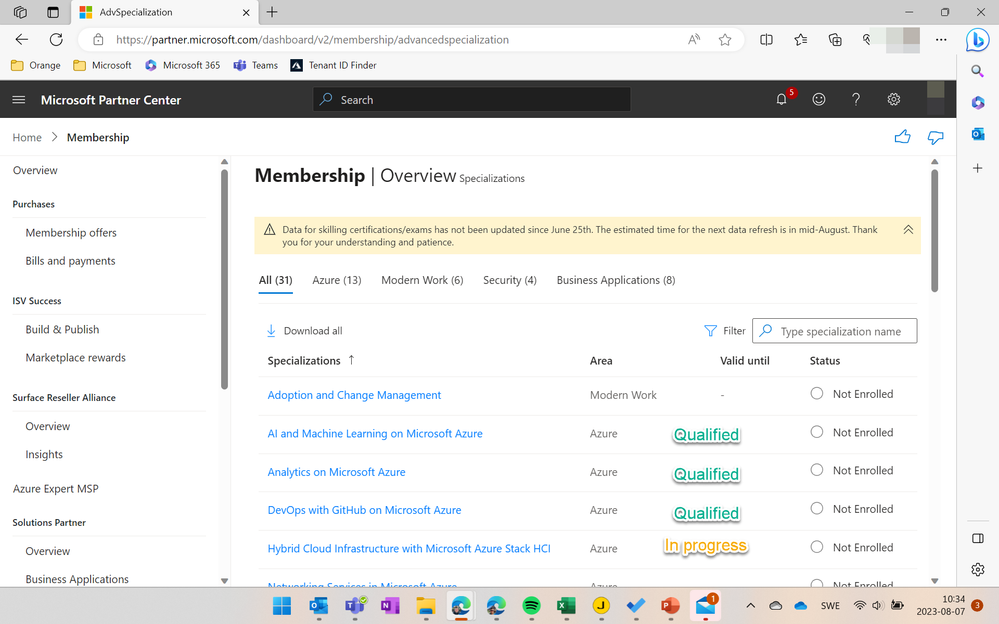999x624 pixels.
Task: Select DevOps with GitHub radio button
Action: point(817,508)
